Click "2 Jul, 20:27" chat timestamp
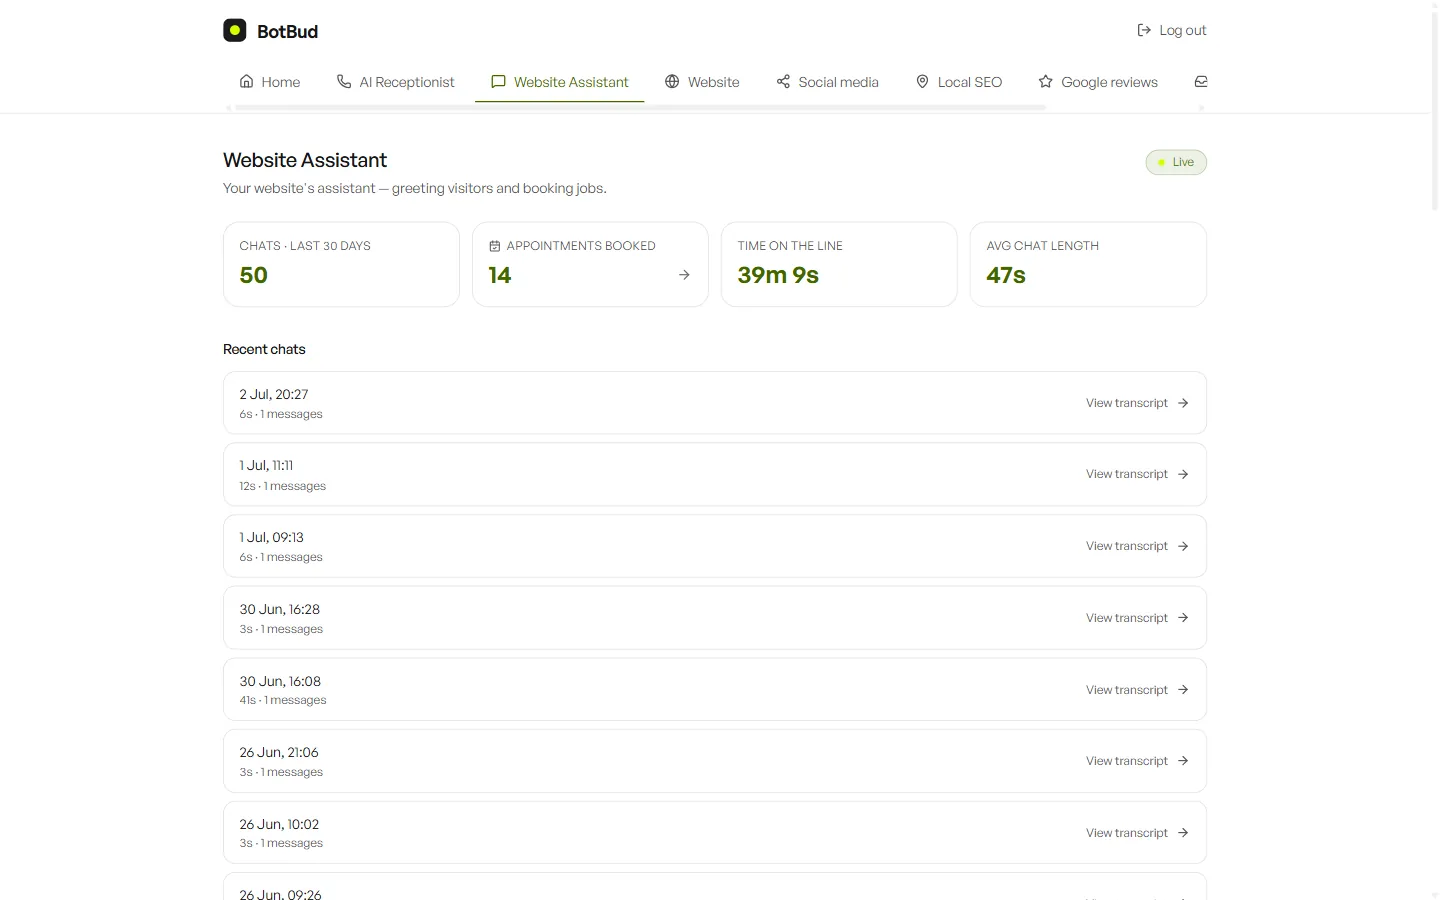The image size is (1440, 900). (274, 394)
